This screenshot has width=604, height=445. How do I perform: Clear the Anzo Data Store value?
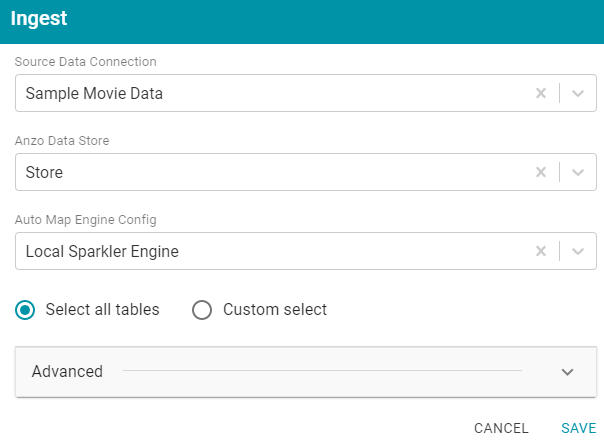pyautogui.click(x=541, y=172)
